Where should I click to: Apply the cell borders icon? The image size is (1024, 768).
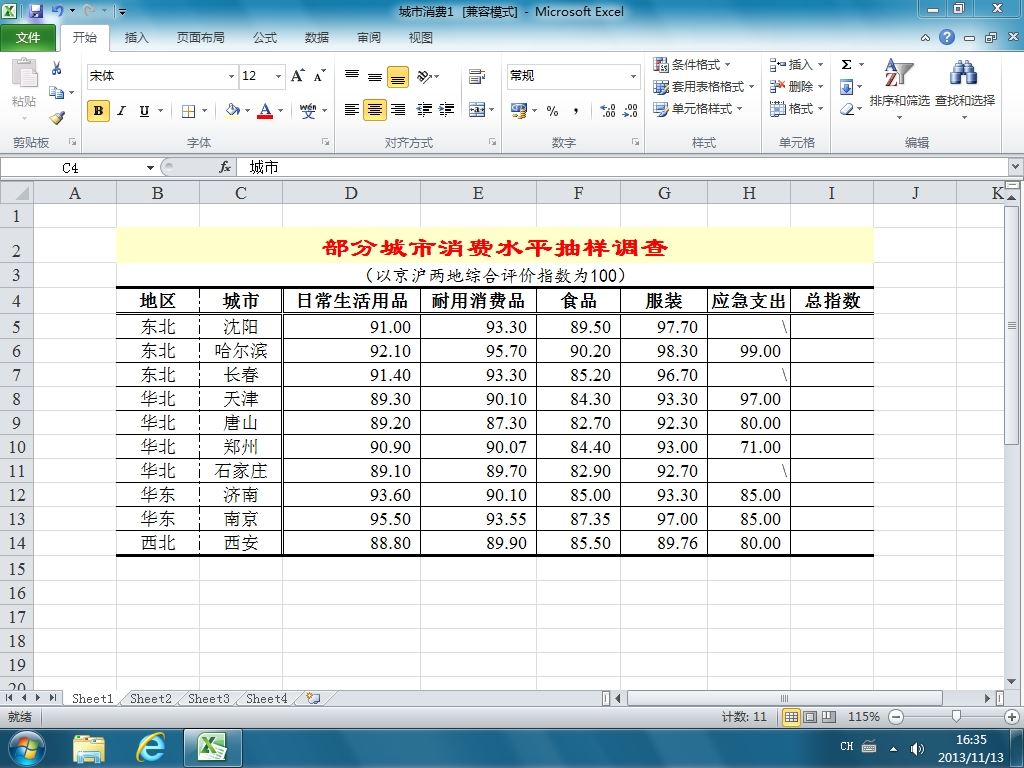tap(188, 111)
